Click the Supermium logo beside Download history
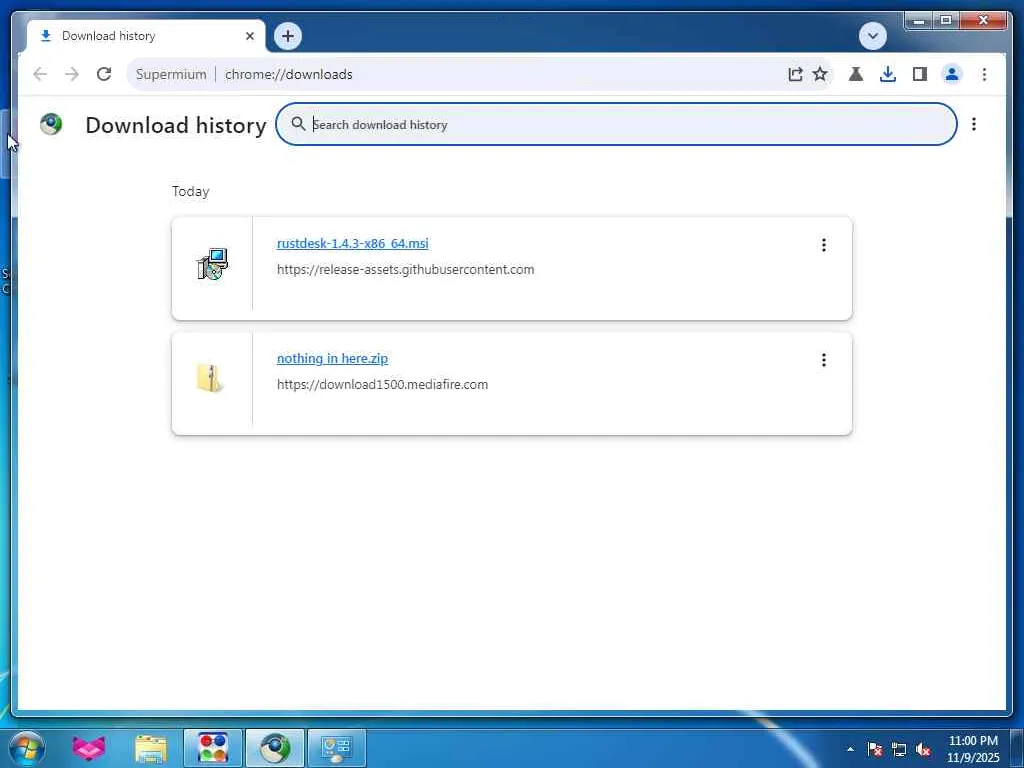 [x=51, y=123]
